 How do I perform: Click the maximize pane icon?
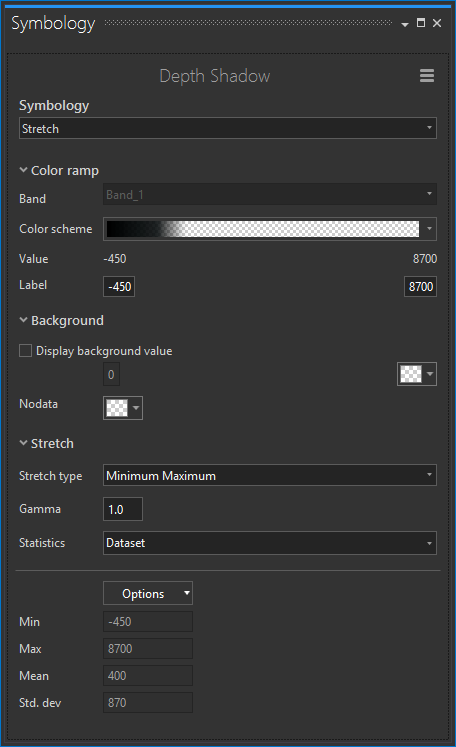point(421,23)
